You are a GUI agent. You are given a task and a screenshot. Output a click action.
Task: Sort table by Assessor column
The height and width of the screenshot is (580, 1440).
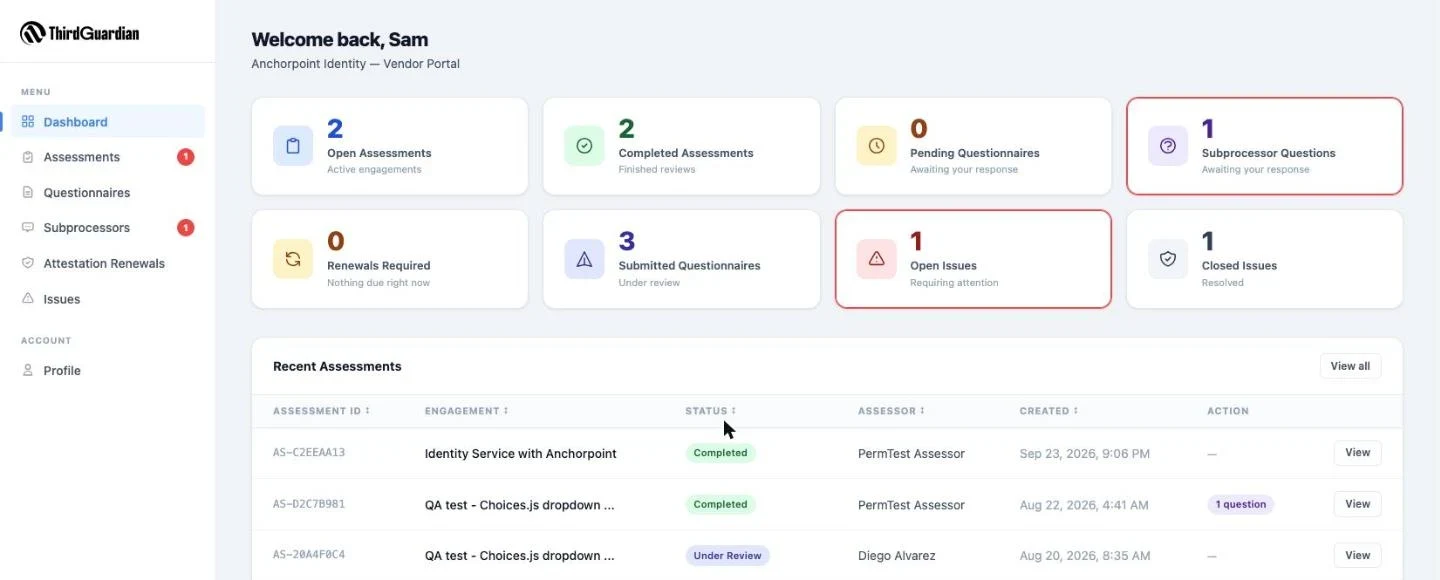(890, 411)
